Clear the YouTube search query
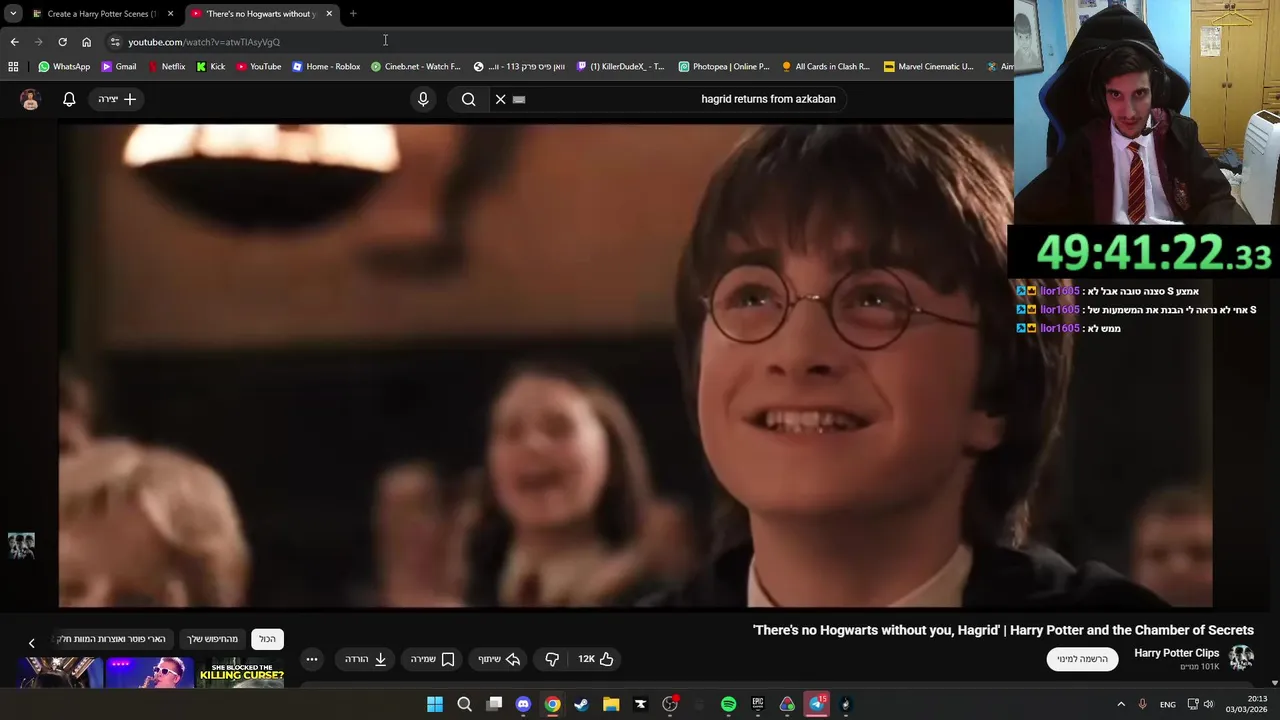The width and height of the screenshot is (1280, 720). (501, 99)
